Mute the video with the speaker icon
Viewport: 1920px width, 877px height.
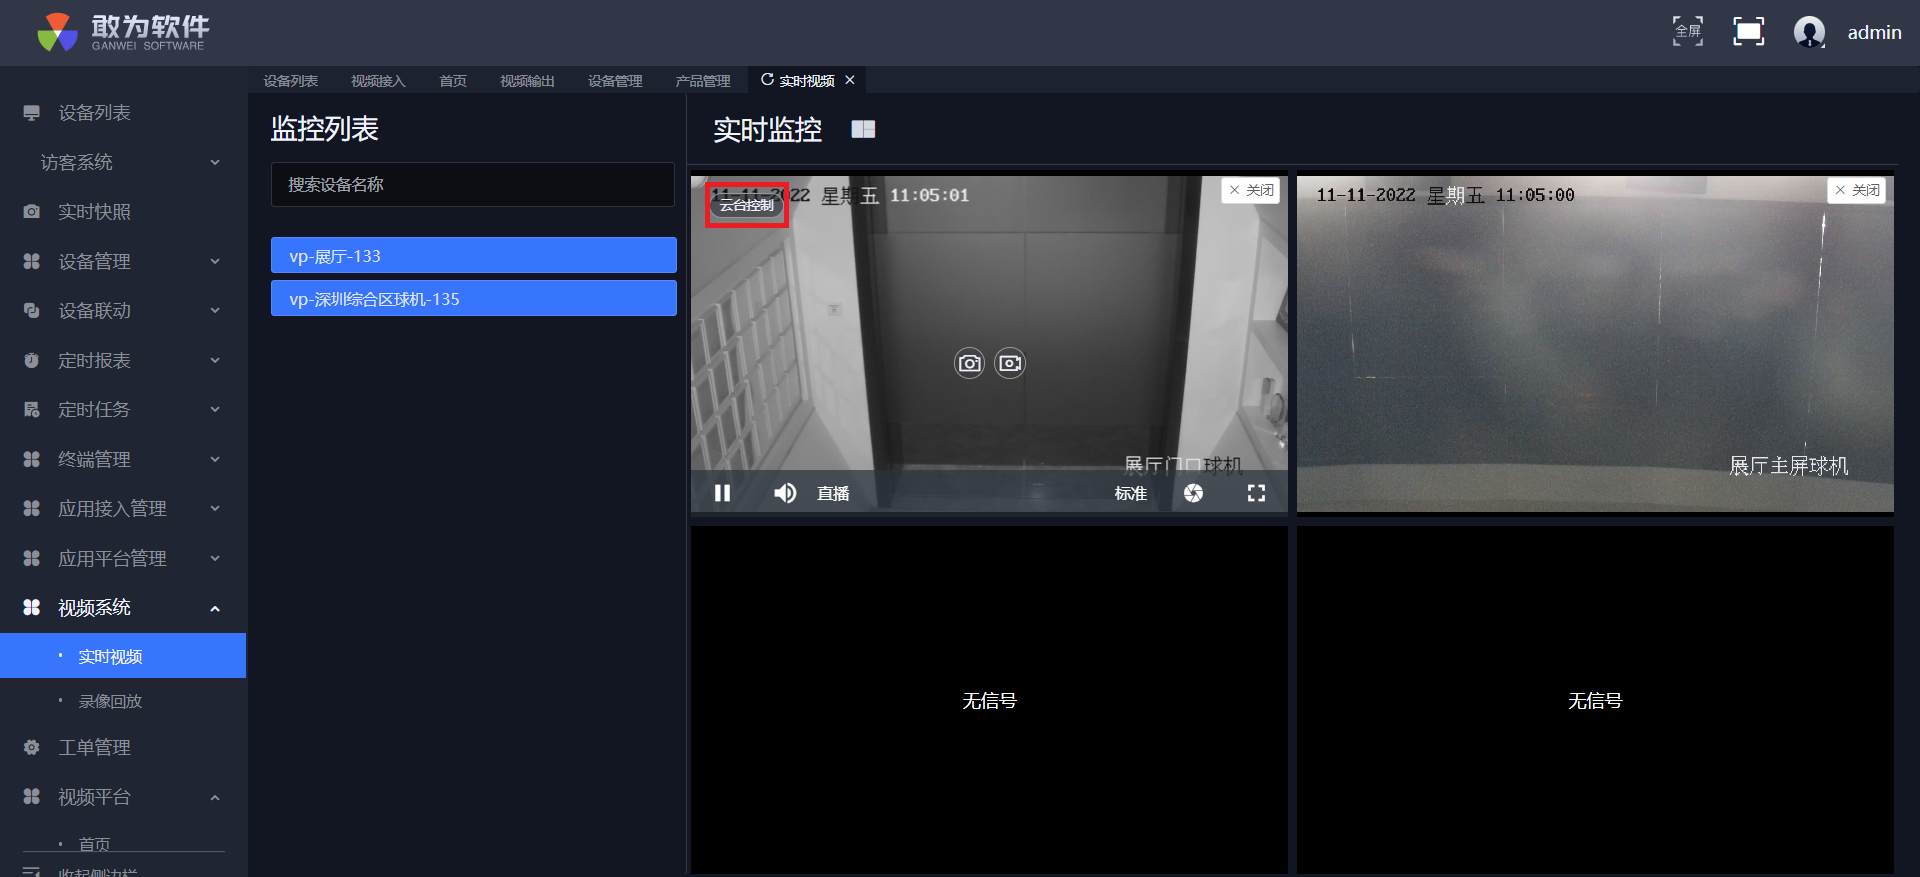(x=785, y=493)
